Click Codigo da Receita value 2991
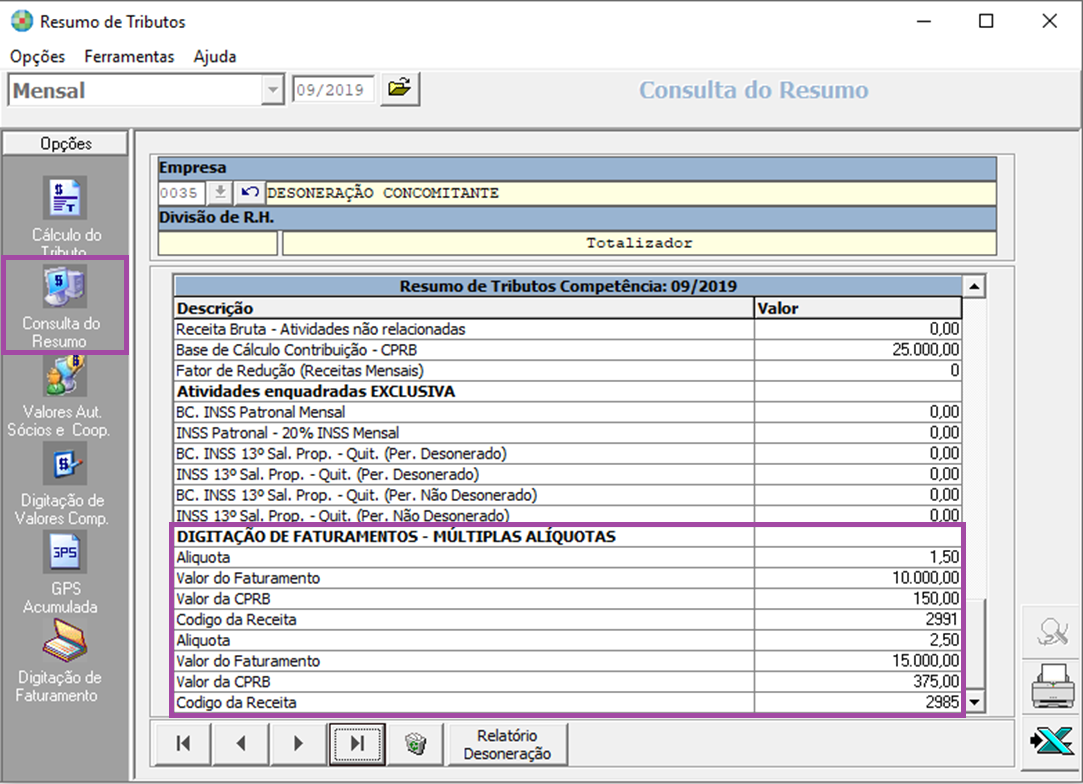 [x=857, y=620]
